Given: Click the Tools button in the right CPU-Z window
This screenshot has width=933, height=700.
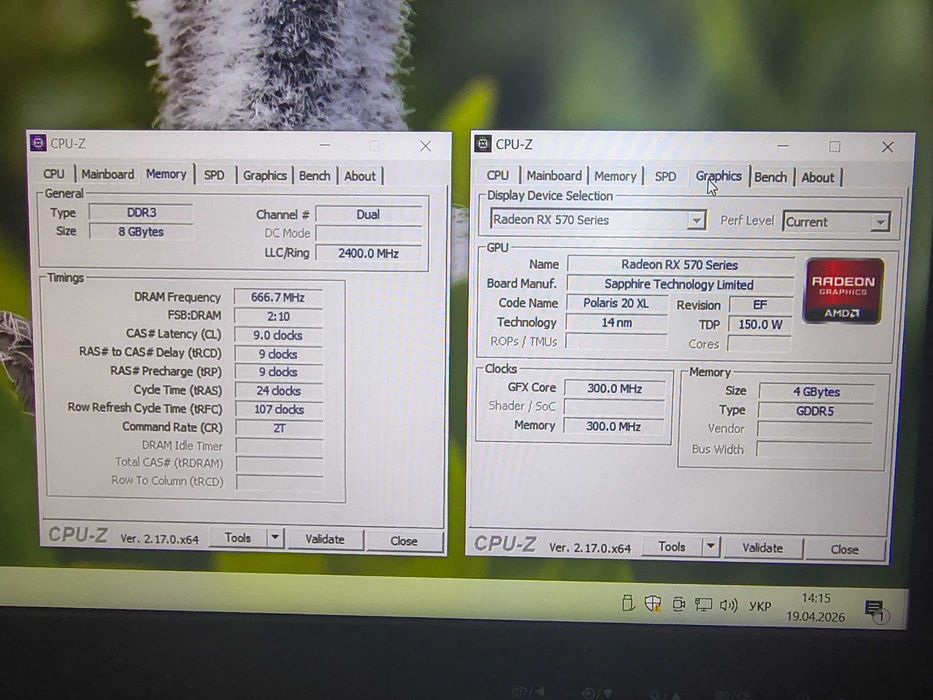Looking at the screenshot, I should coord(672,546).
